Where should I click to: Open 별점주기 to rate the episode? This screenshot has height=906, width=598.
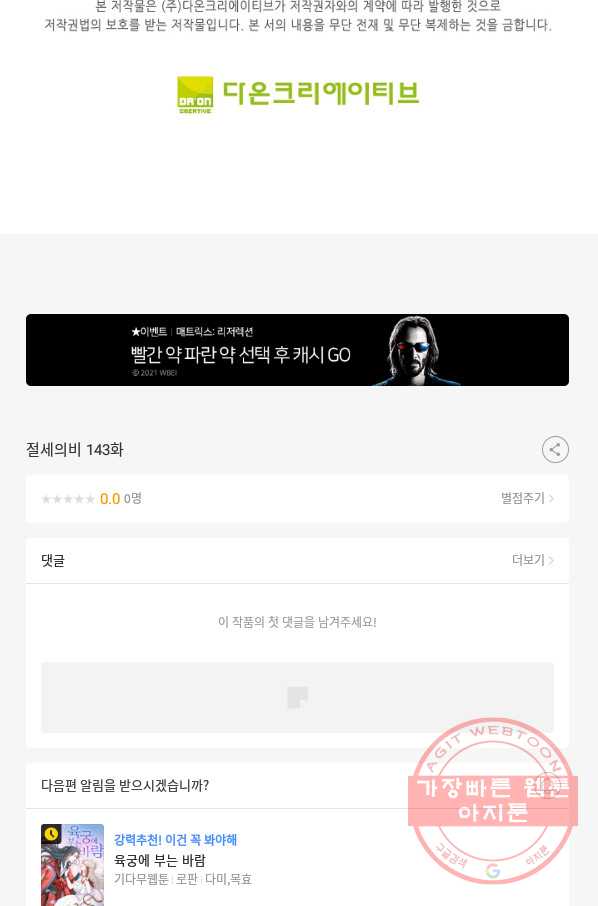(x=527, y=498)
